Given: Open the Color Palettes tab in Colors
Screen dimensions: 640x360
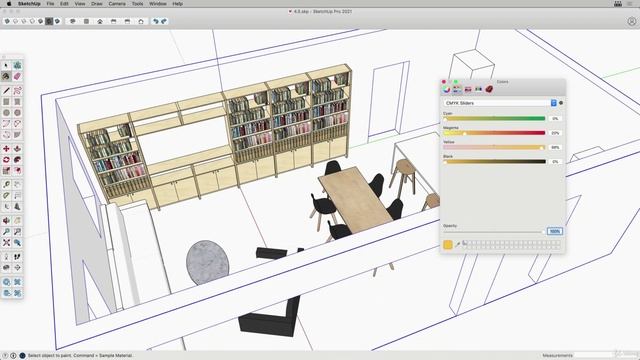Looking at the screenshot, I should 468,89.
